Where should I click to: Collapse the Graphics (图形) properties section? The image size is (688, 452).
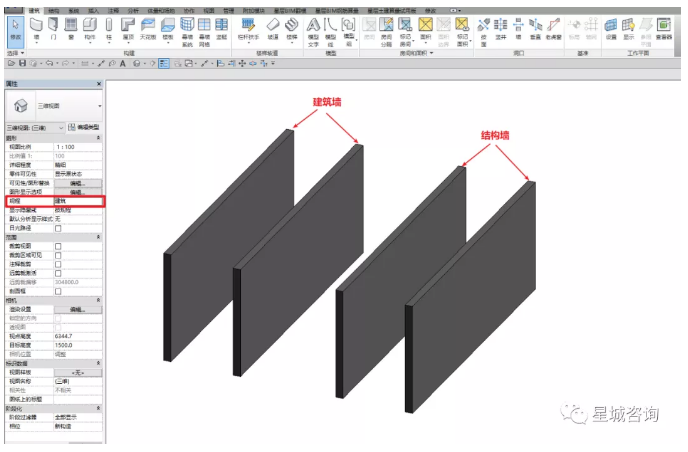coord(98,138)
